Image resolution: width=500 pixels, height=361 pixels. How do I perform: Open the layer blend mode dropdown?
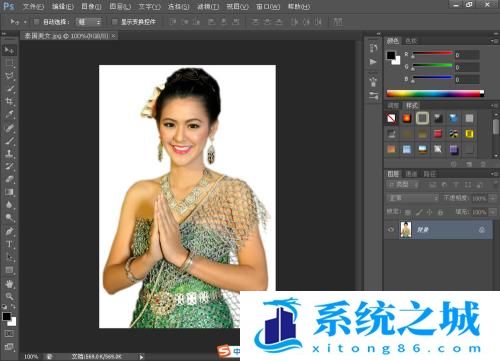click(x=413, y=198)
